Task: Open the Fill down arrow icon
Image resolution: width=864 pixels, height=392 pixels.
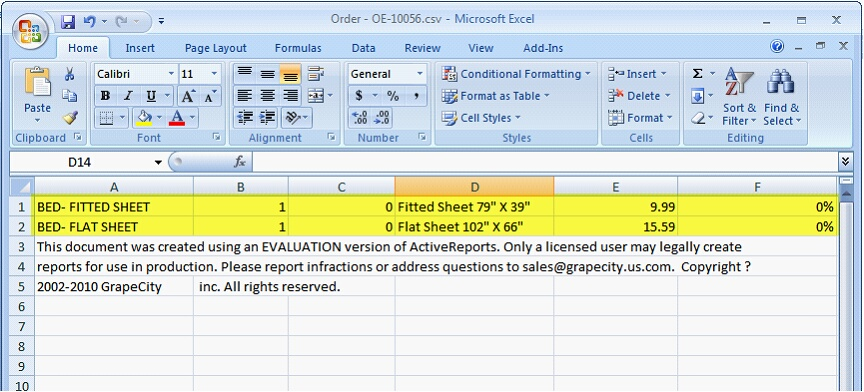Action: (698, 97)
